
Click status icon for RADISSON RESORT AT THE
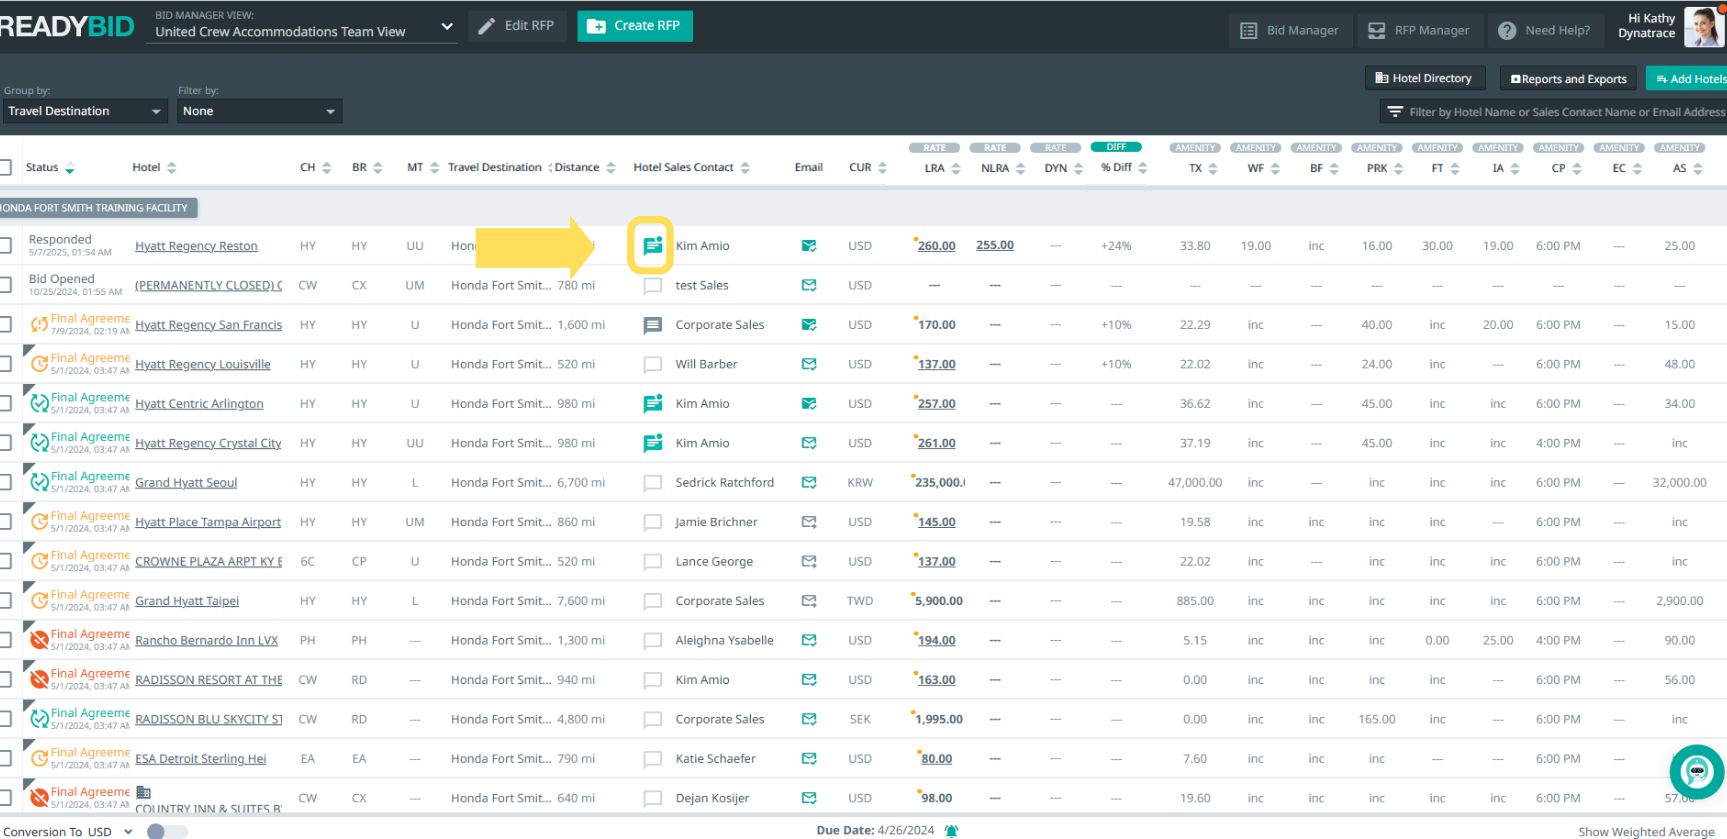[x=39, y=680]
